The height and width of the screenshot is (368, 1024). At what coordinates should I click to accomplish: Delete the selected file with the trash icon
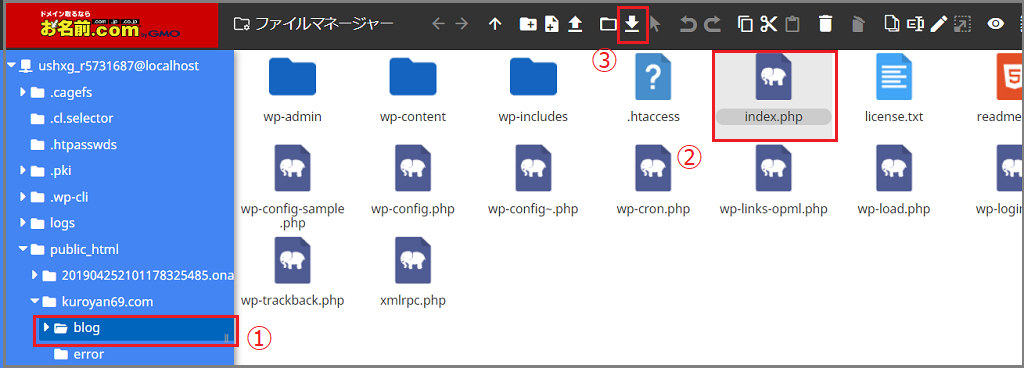click(x=825, y=24)
